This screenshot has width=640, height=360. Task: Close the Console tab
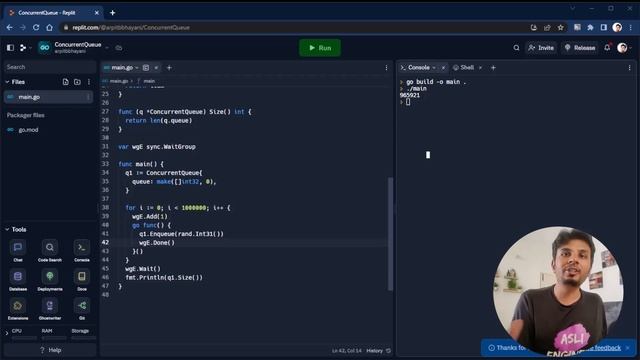(x=443, y=68)
